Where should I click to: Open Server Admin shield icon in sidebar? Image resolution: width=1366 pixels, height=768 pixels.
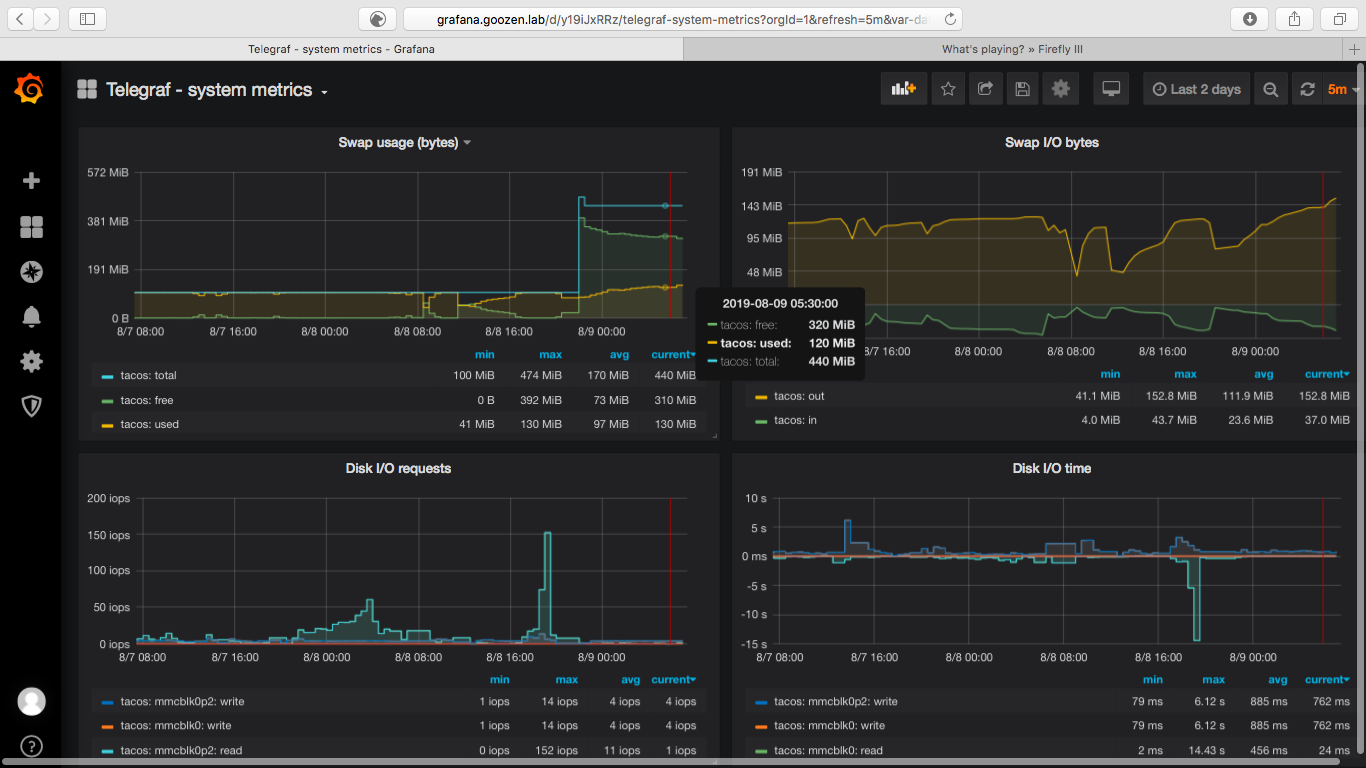click(x=31, y=405)
